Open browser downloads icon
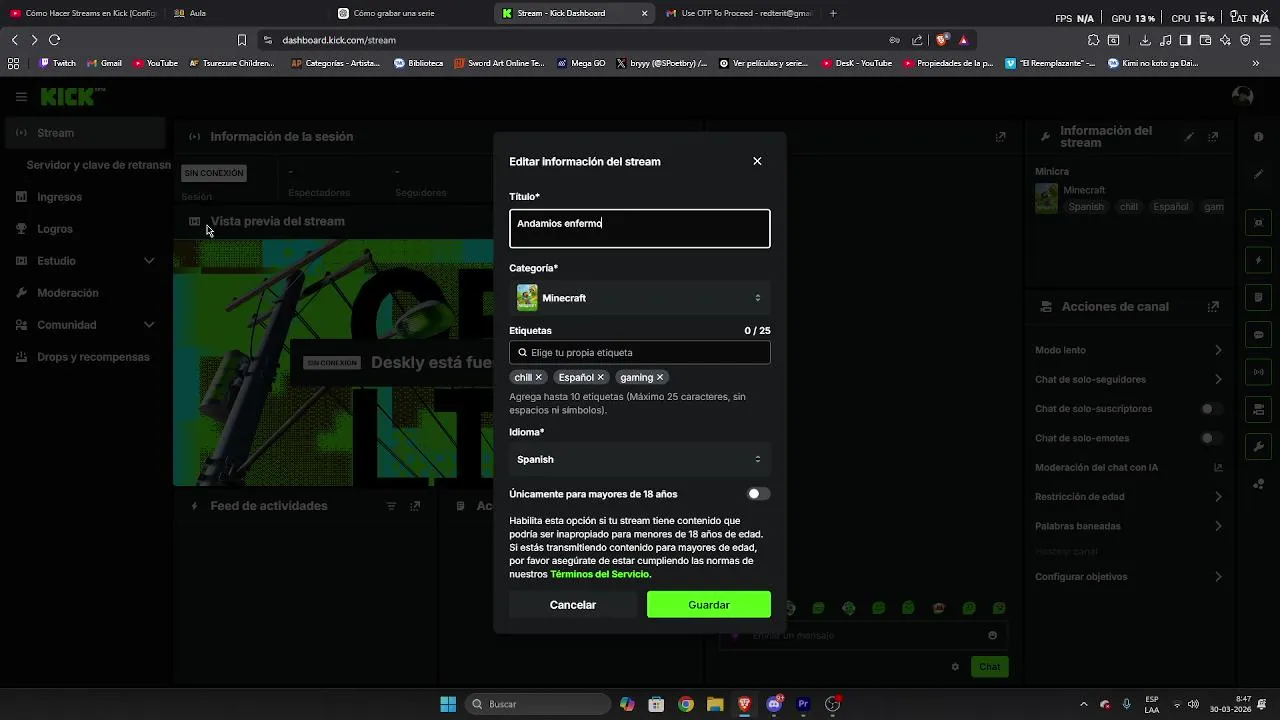 coord(1145,40)
